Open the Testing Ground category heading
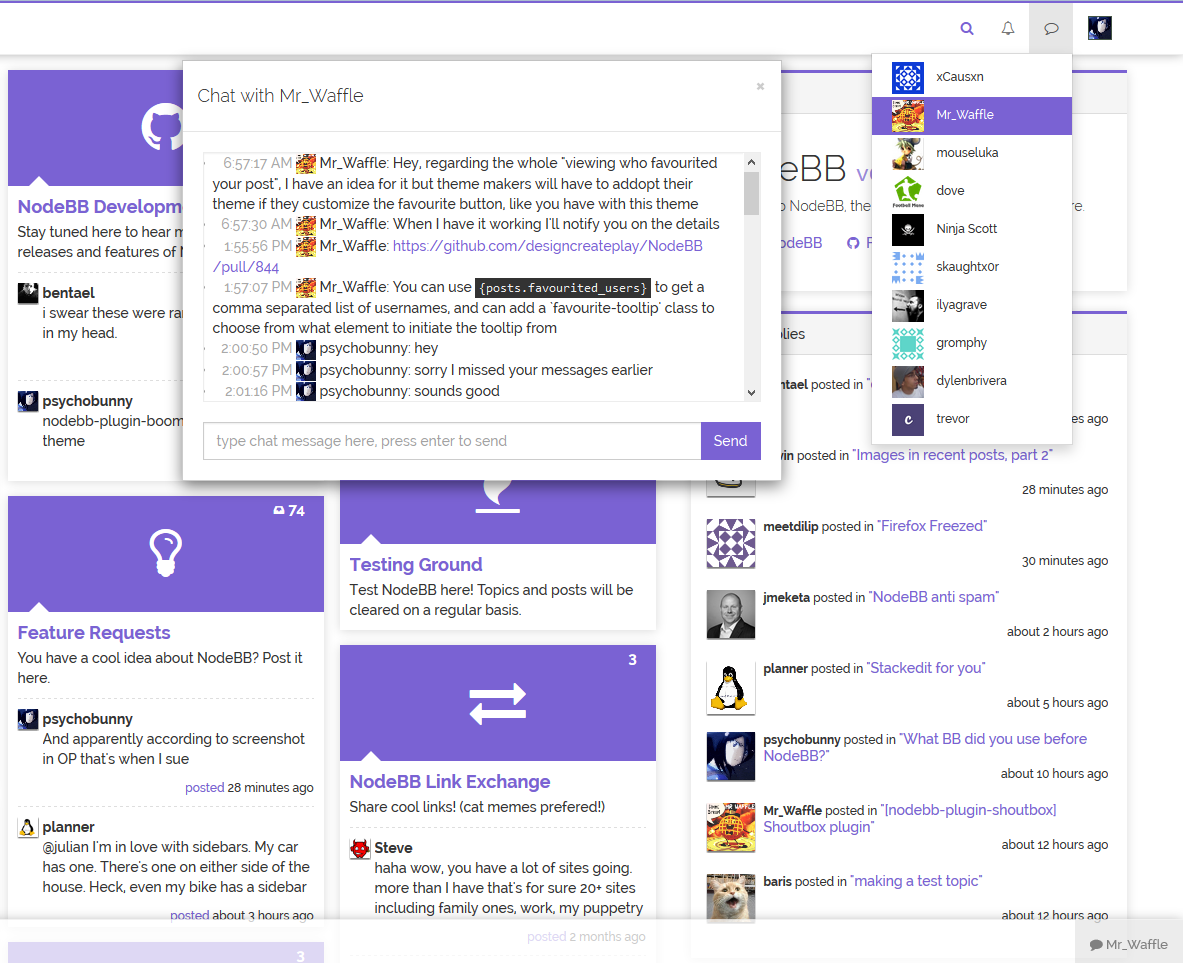The width and height of the screenshot is (1183, 963). pos(416,565)
